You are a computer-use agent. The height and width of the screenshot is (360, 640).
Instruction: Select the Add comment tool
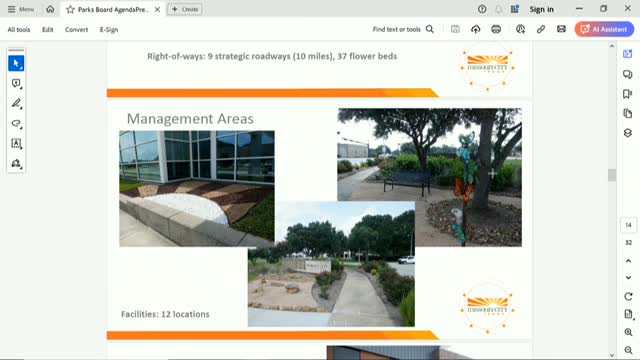[16, 83]
